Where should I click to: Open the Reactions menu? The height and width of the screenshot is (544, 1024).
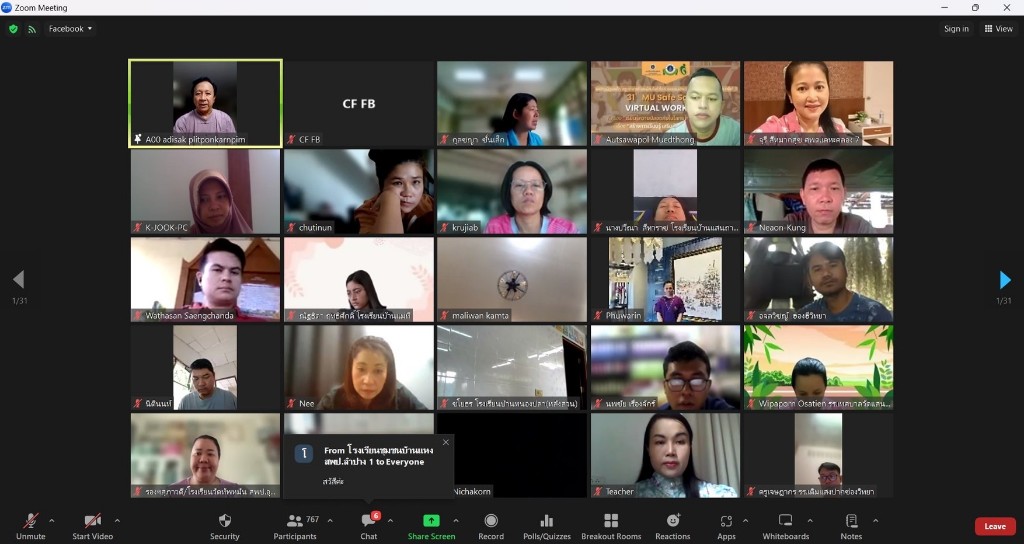[x=673, y=526]
